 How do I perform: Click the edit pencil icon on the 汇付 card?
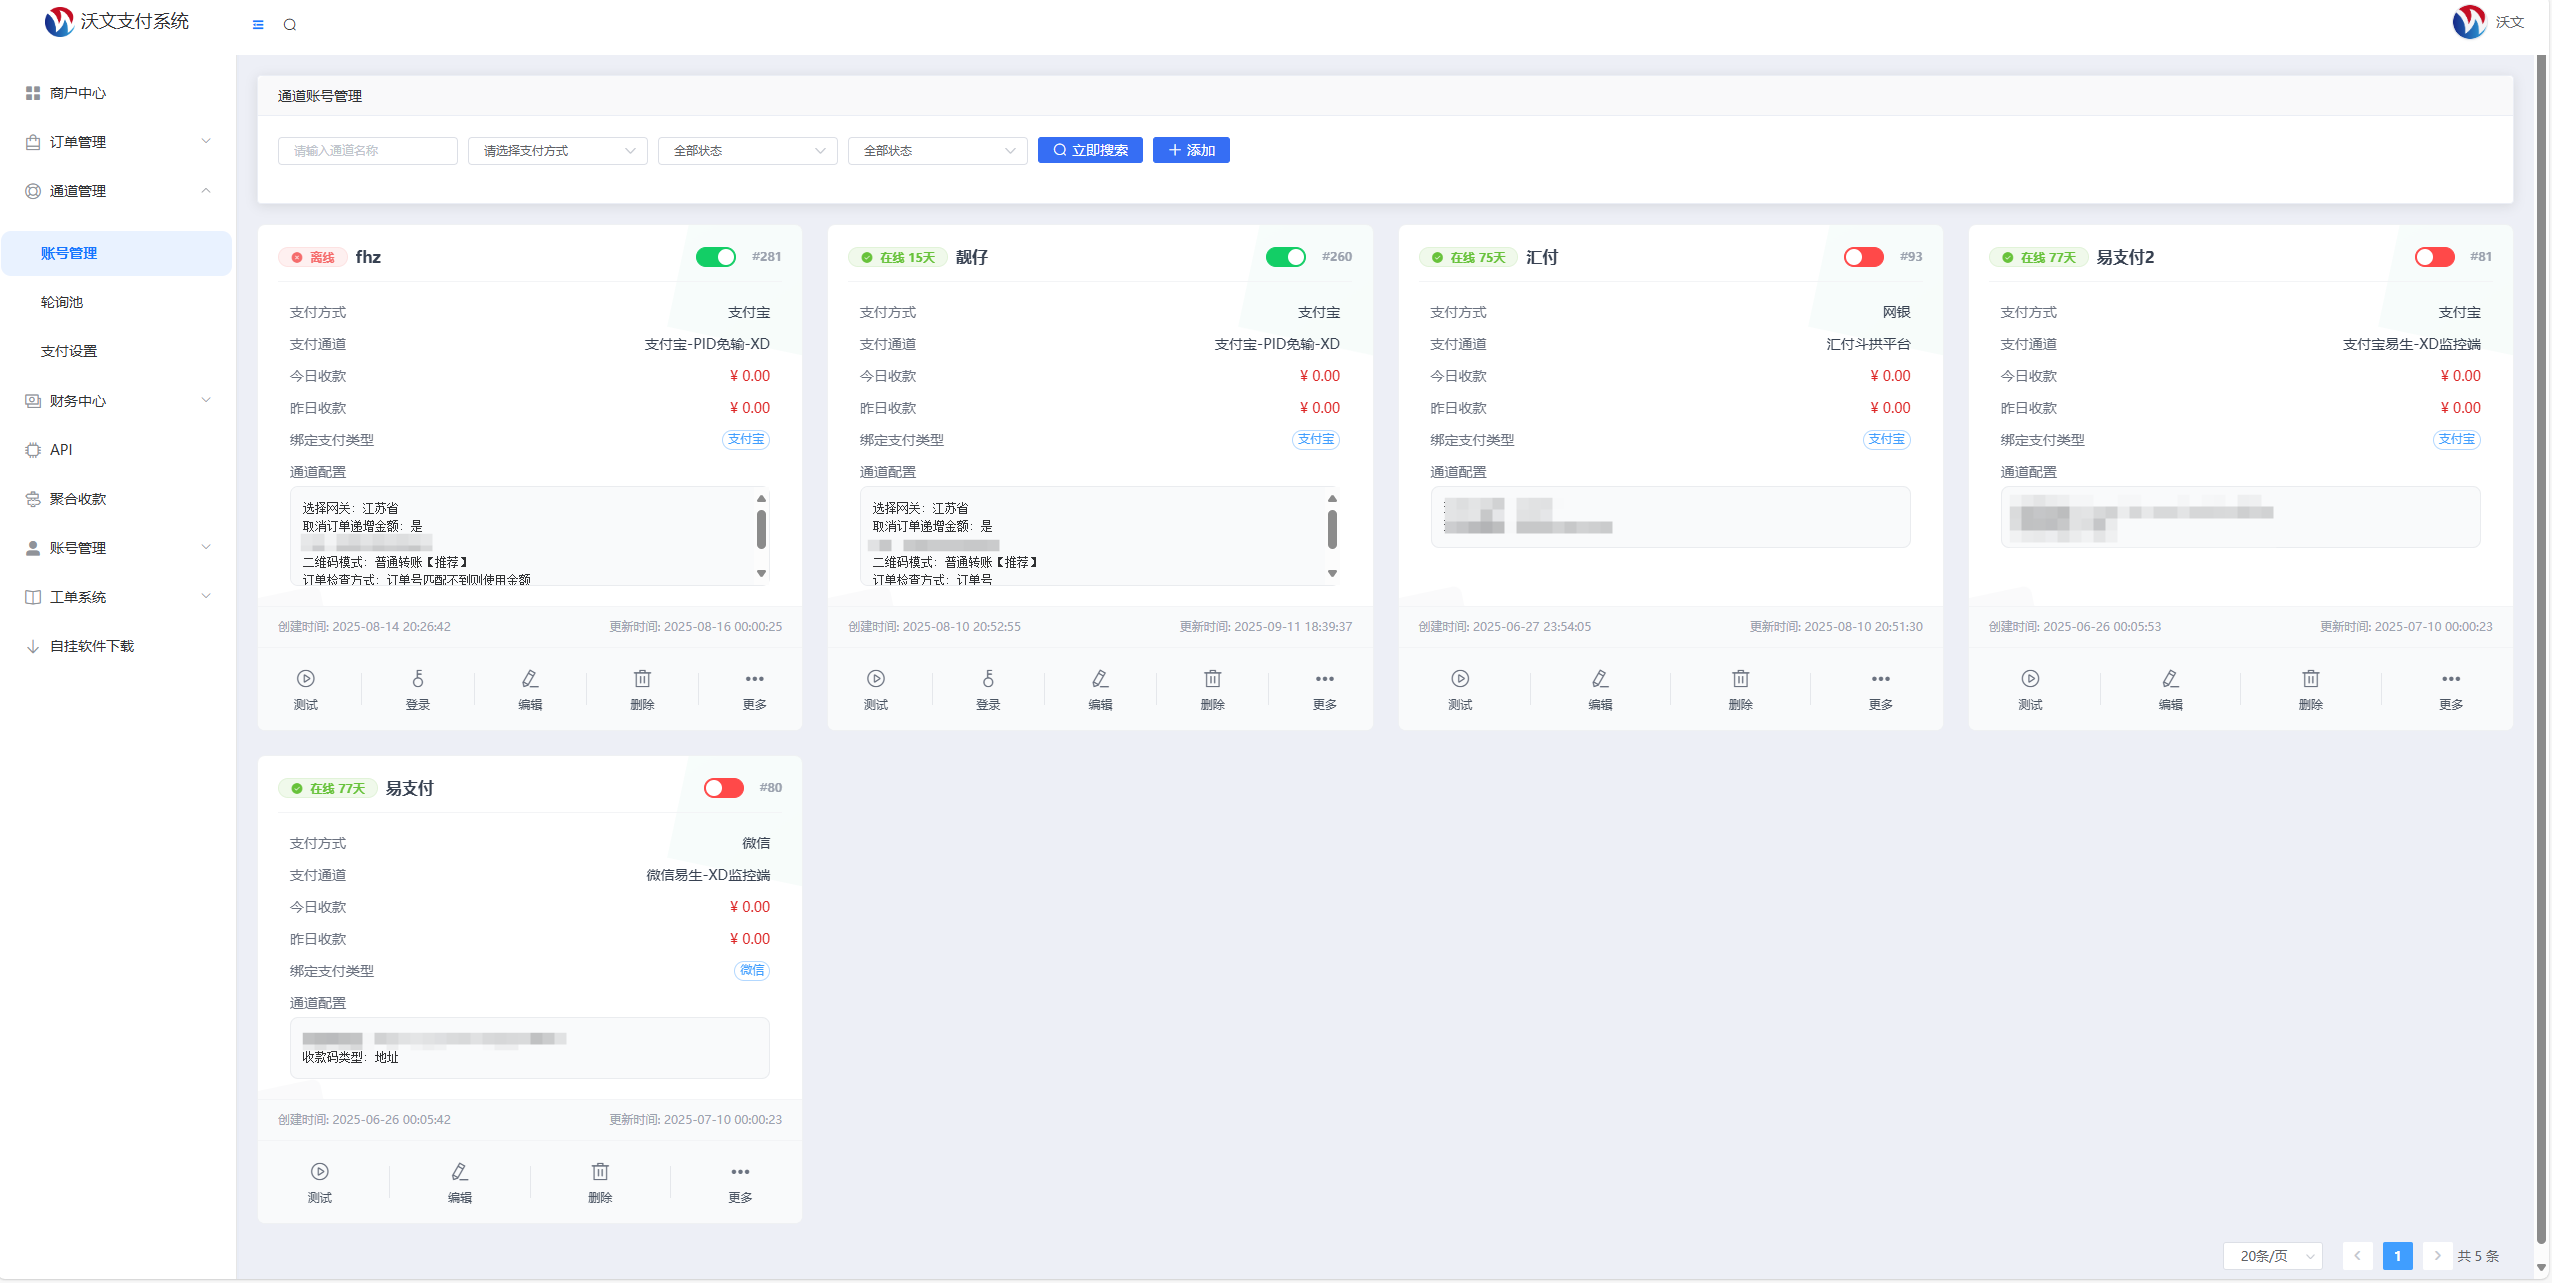coord(1600,679)
